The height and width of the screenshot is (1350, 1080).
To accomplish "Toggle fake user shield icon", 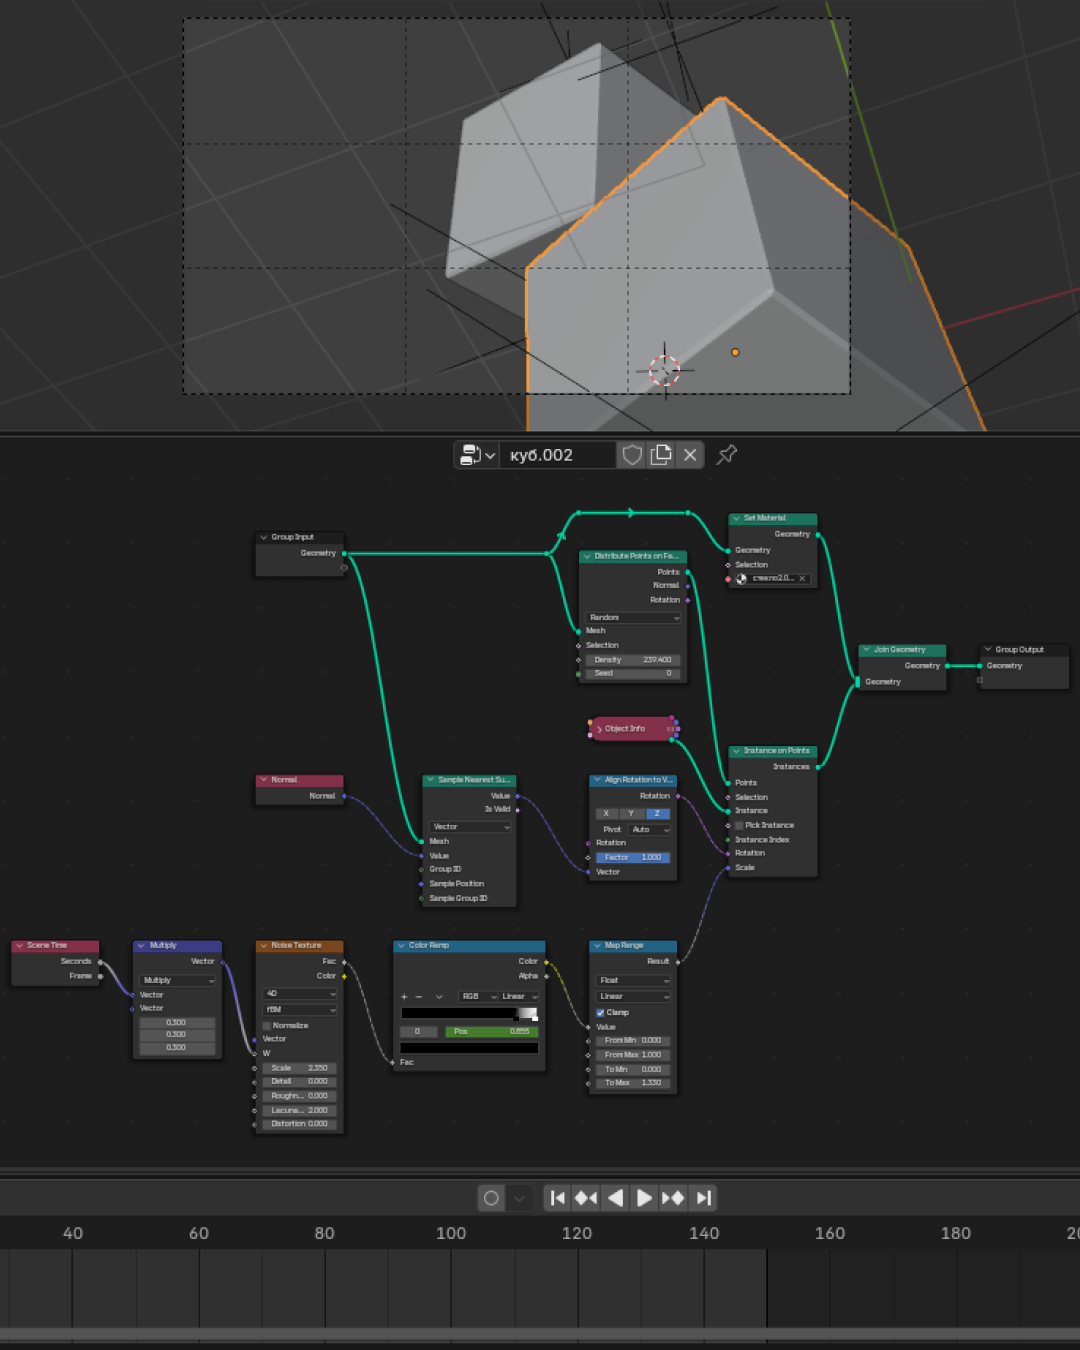I will tap(632, 455).
